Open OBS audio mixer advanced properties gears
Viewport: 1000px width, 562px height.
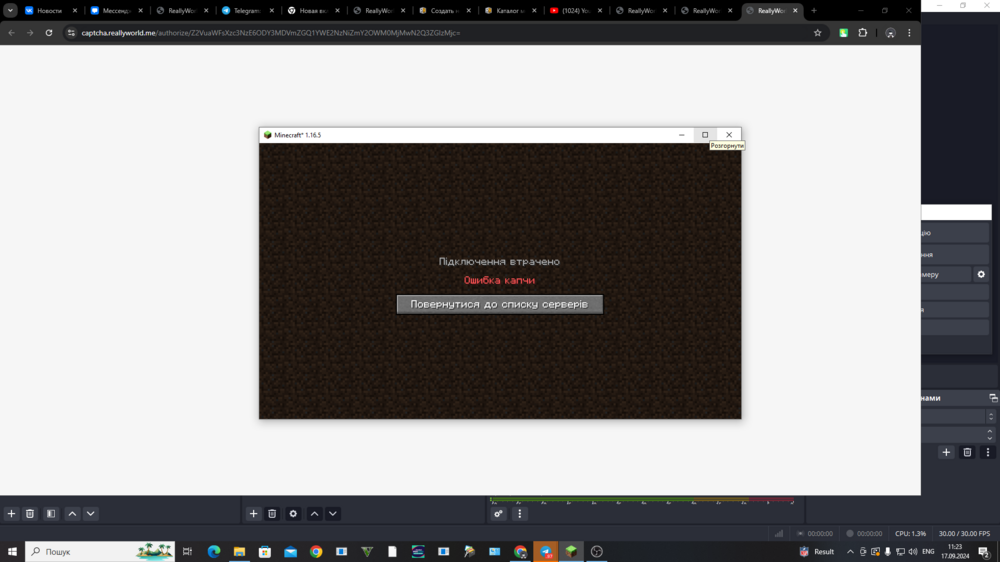click(x=498, y=514)
